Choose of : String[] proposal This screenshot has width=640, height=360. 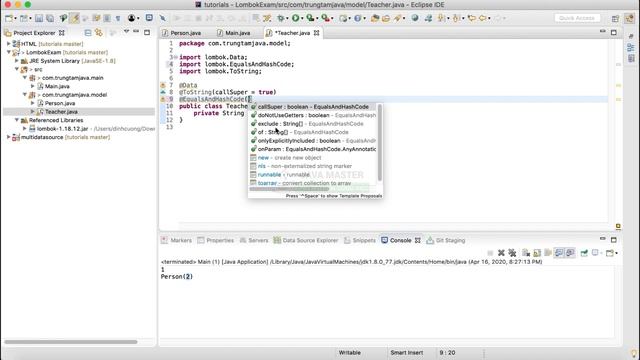tap(313, 132)
